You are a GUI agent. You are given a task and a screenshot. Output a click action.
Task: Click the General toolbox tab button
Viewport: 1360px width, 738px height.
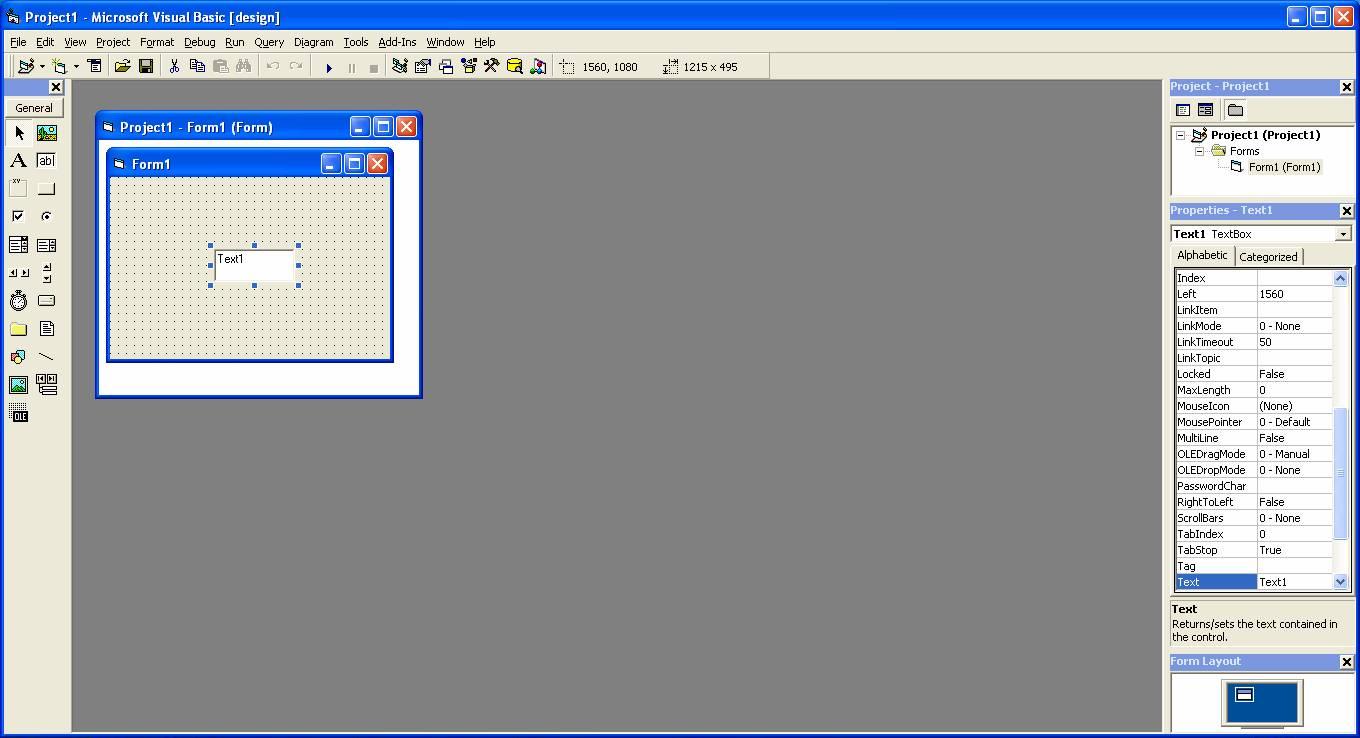[34, 108]
